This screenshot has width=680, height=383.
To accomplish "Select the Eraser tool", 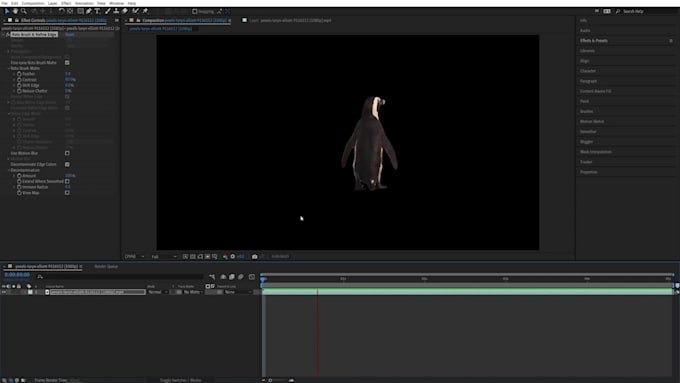I will 124,11.
